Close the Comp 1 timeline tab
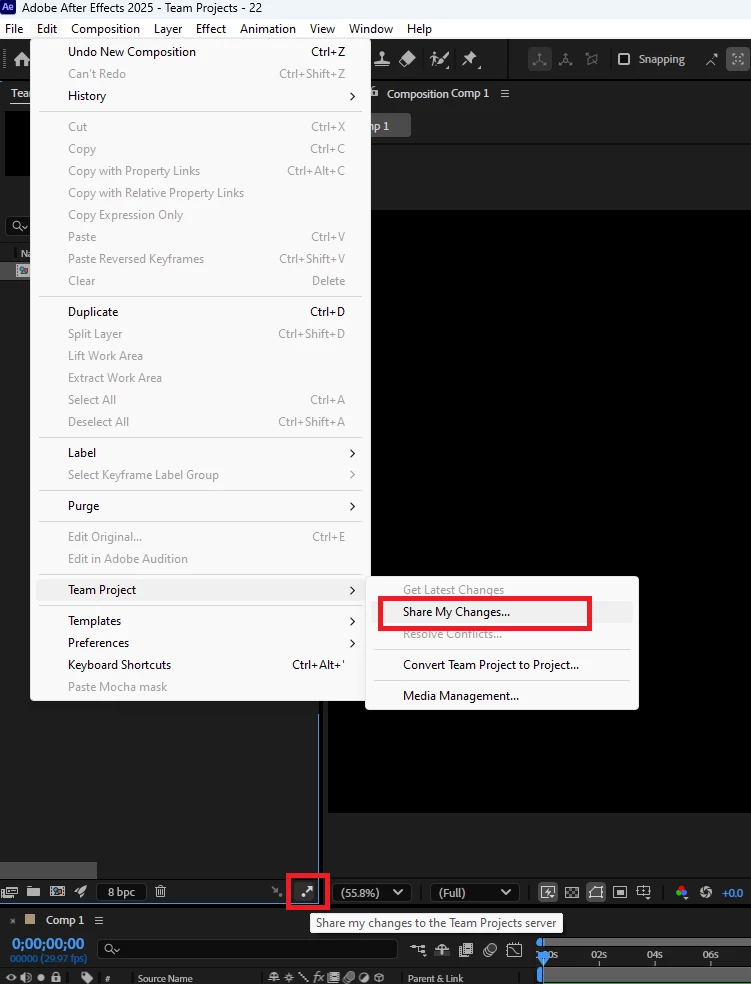The height and width of the screenshot is (984, 751). click(12, 921)
